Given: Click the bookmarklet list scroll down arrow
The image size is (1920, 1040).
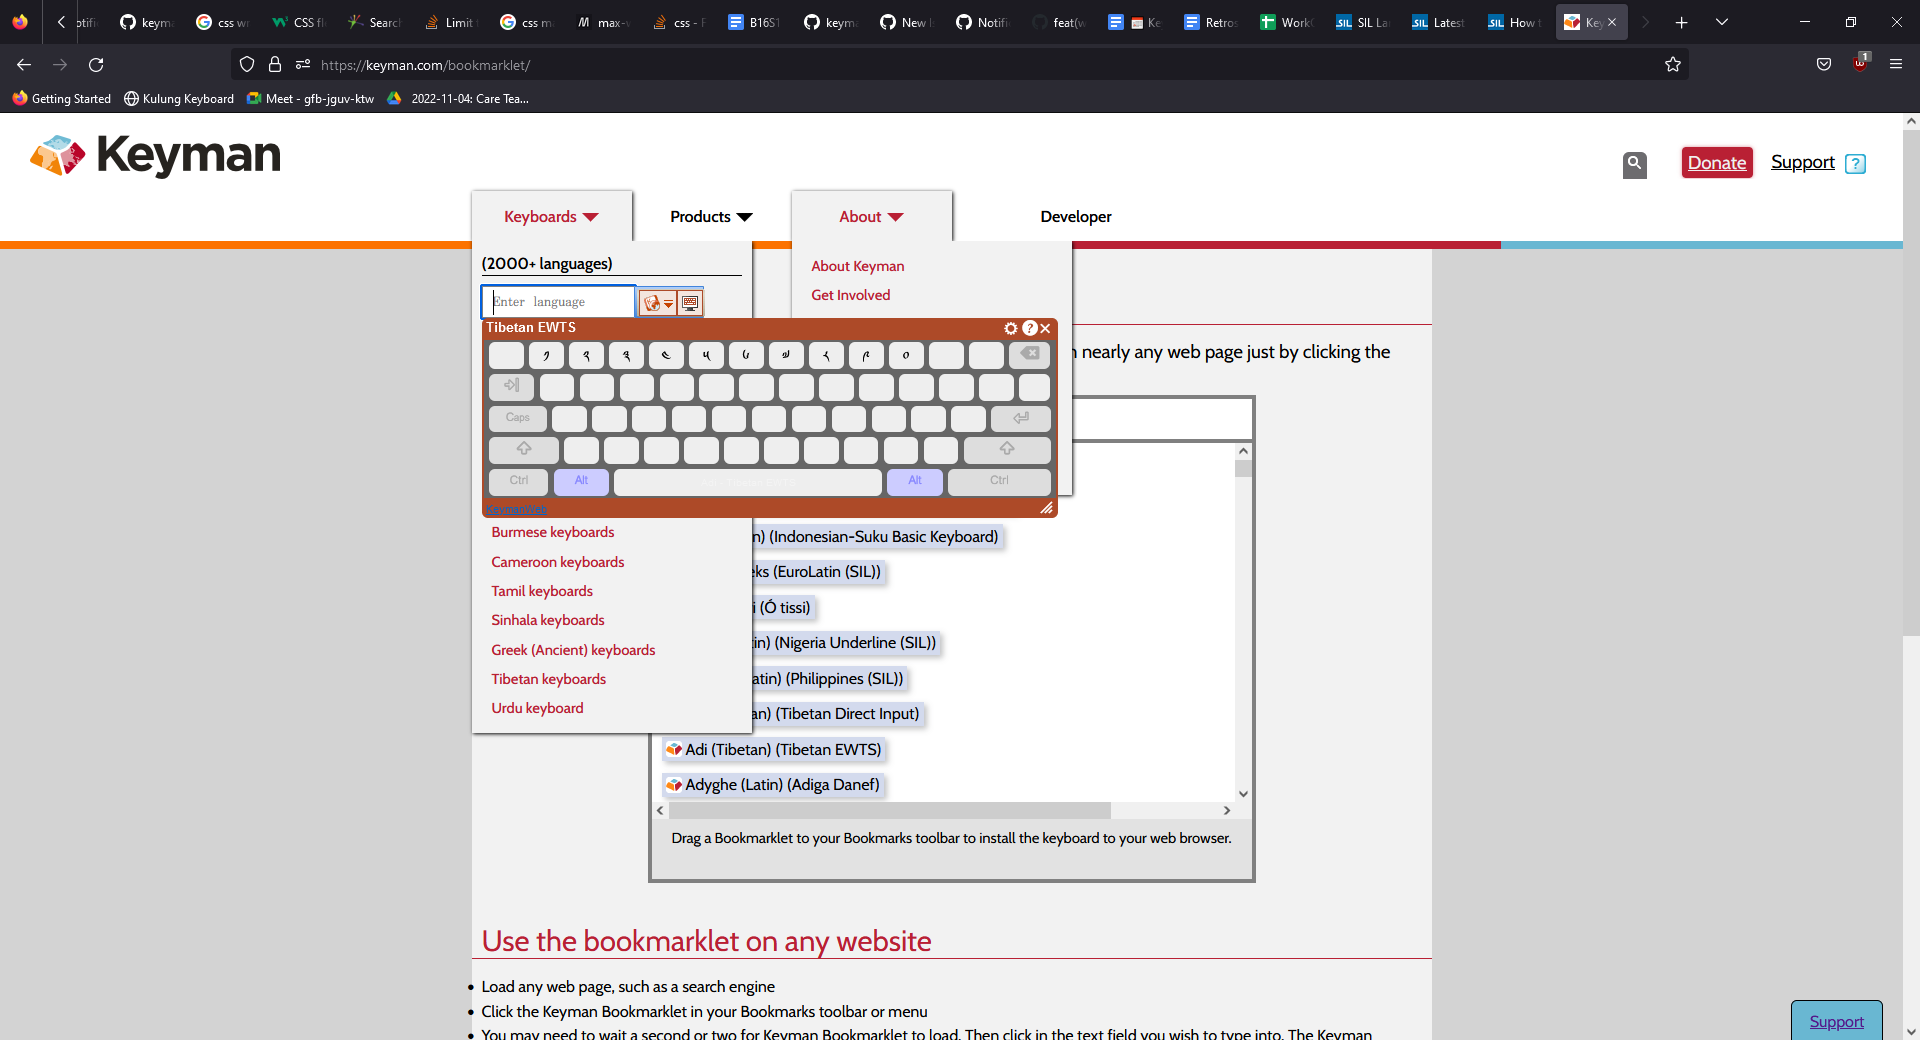Looking at the screenshot, I should coord(1243,794).
